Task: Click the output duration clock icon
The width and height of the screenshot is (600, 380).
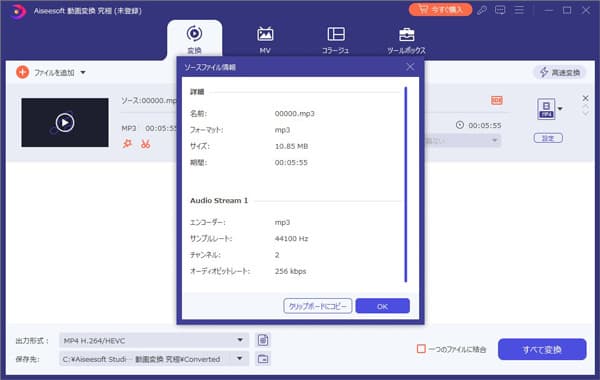Action: pyautogui.click(x=460, y=125)
